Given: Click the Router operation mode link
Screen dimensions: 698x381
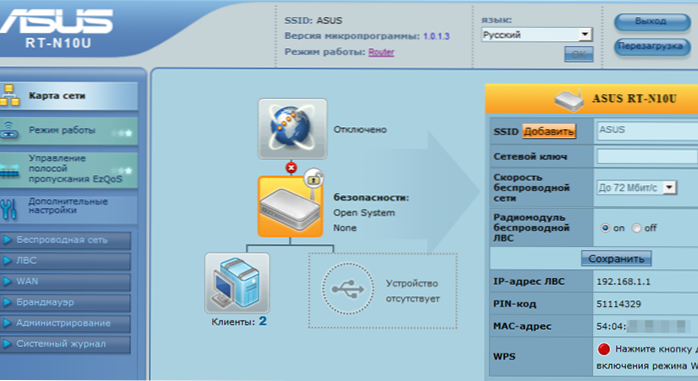Looking at the screenshot, I should [381, 52].
